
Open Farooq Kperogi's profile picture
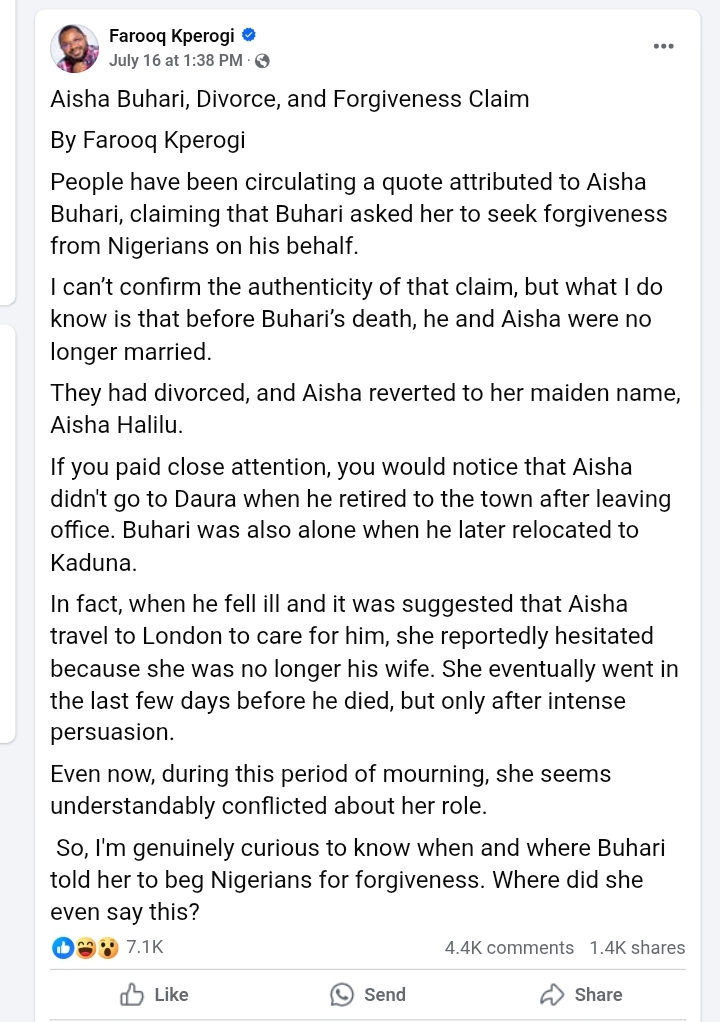(x=74, y=48)
